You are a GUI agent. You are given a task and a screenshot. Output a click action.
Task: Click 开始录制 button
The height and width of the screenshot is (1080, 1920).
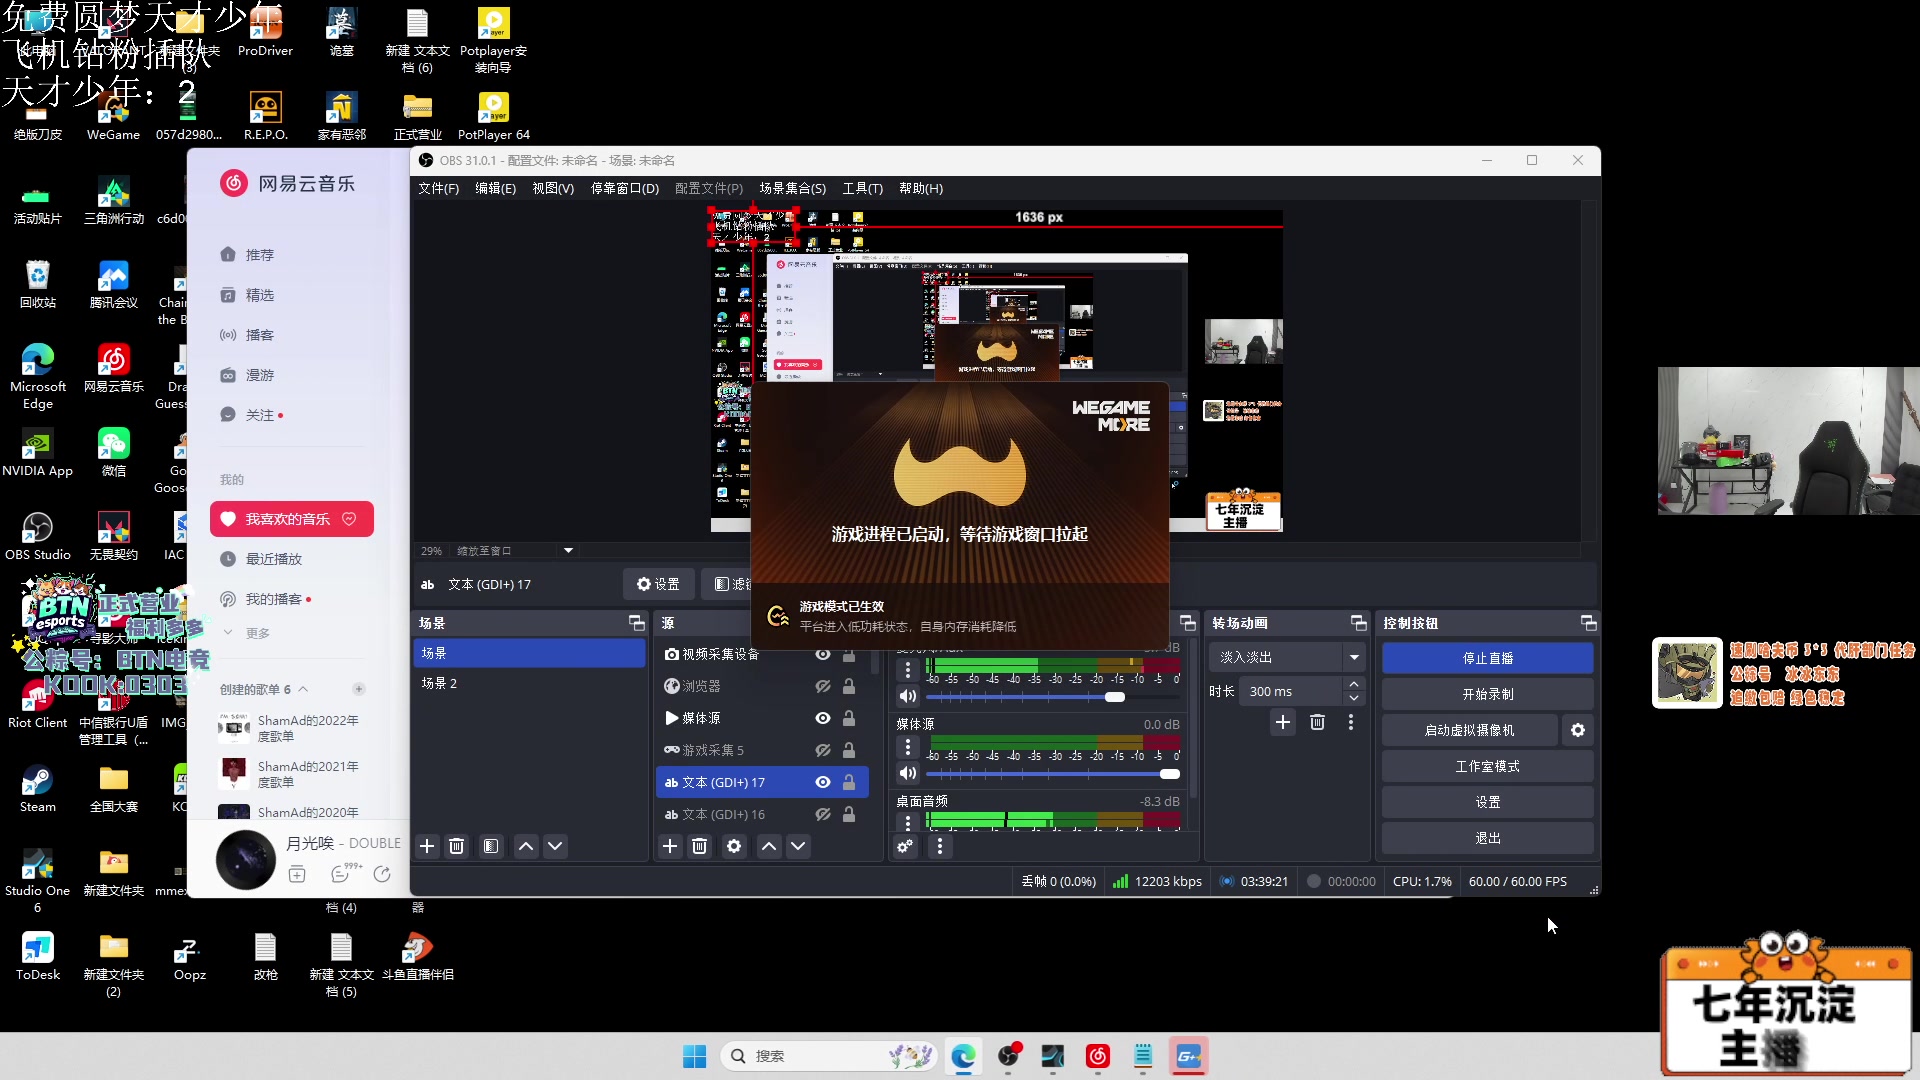(1487, 694)
